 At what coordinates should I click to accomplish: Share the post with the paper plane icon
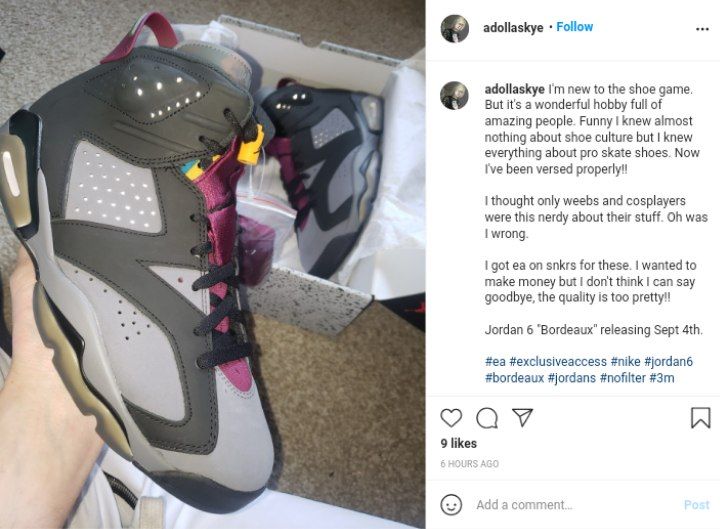tap(522, 417)
